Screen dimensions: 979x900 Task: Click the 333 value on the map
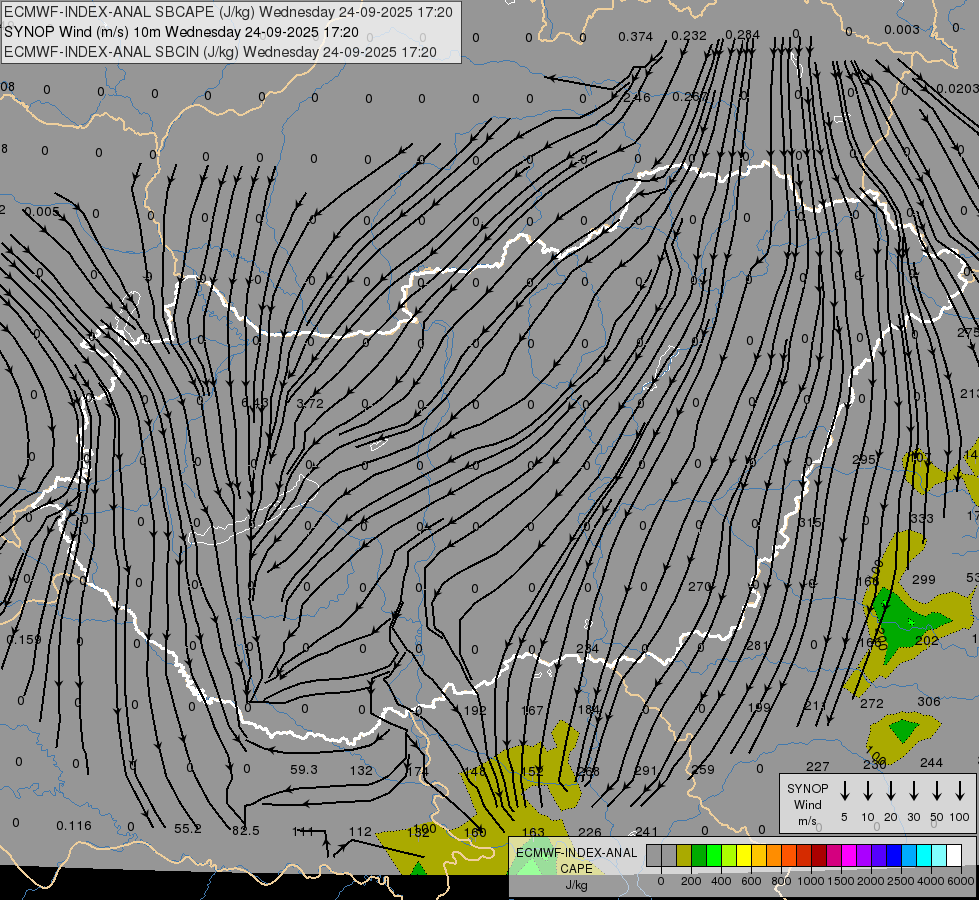tap(922, 518)
